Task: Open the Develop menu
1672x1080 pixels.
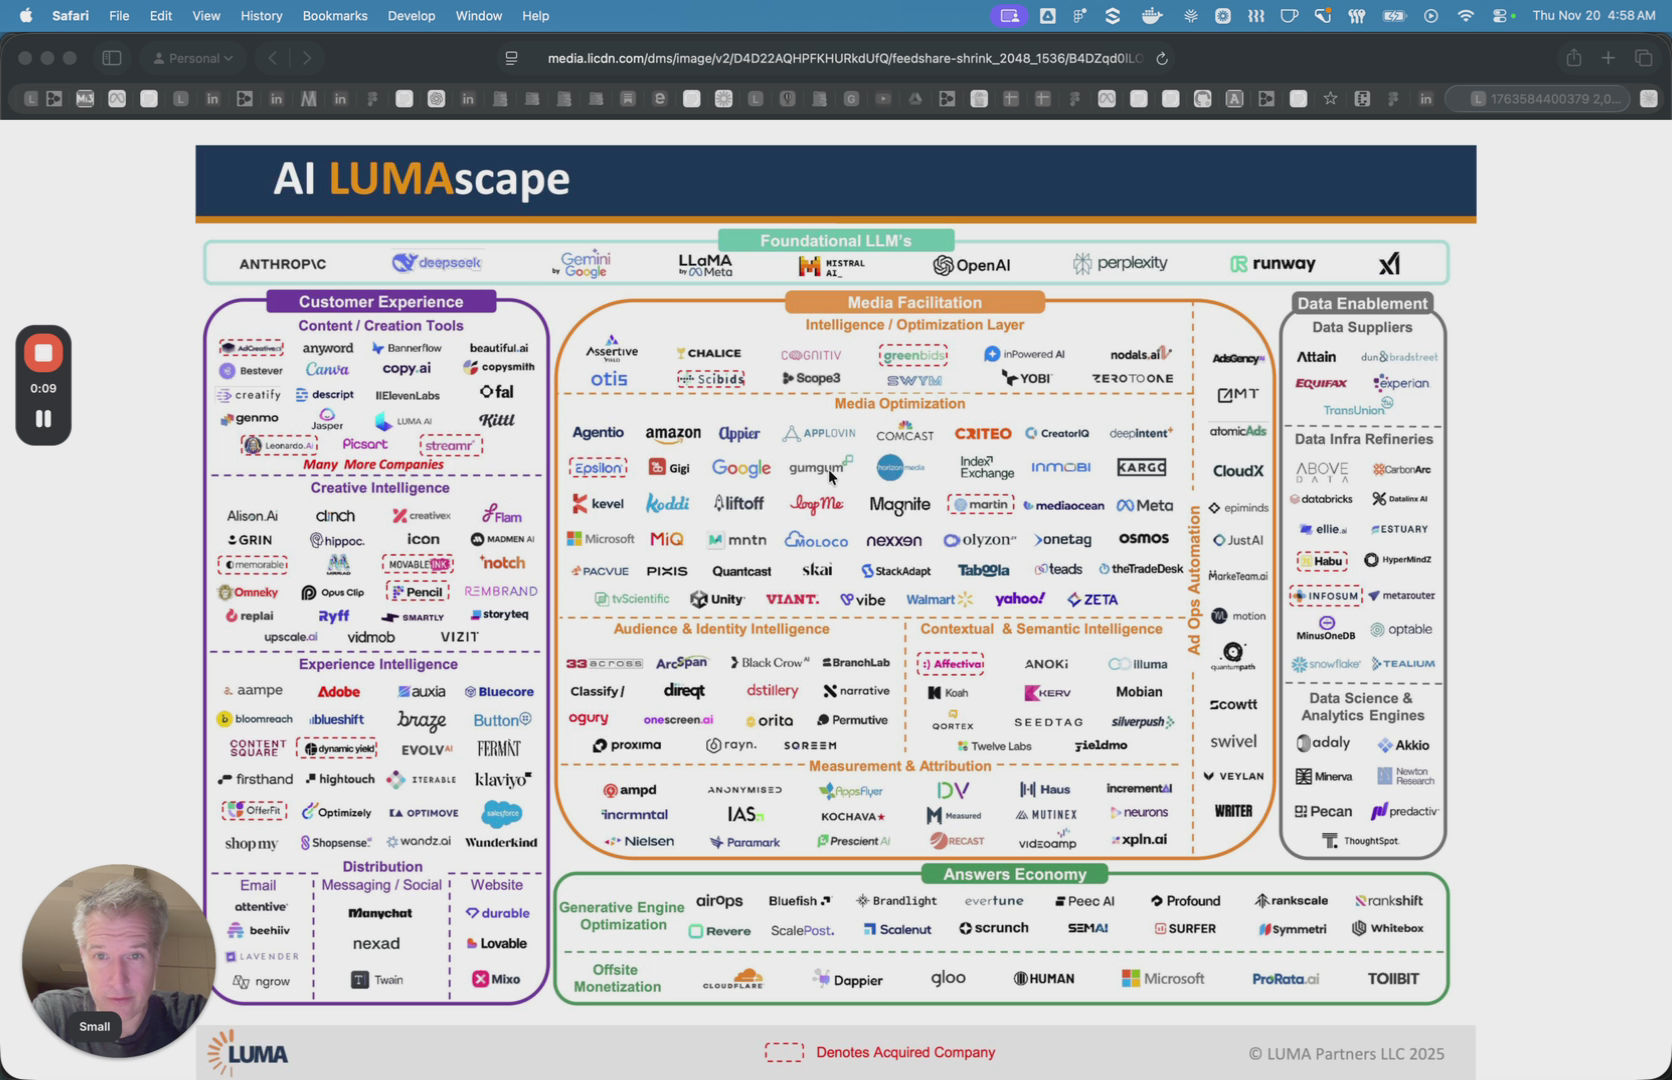Action: point(411,15)
